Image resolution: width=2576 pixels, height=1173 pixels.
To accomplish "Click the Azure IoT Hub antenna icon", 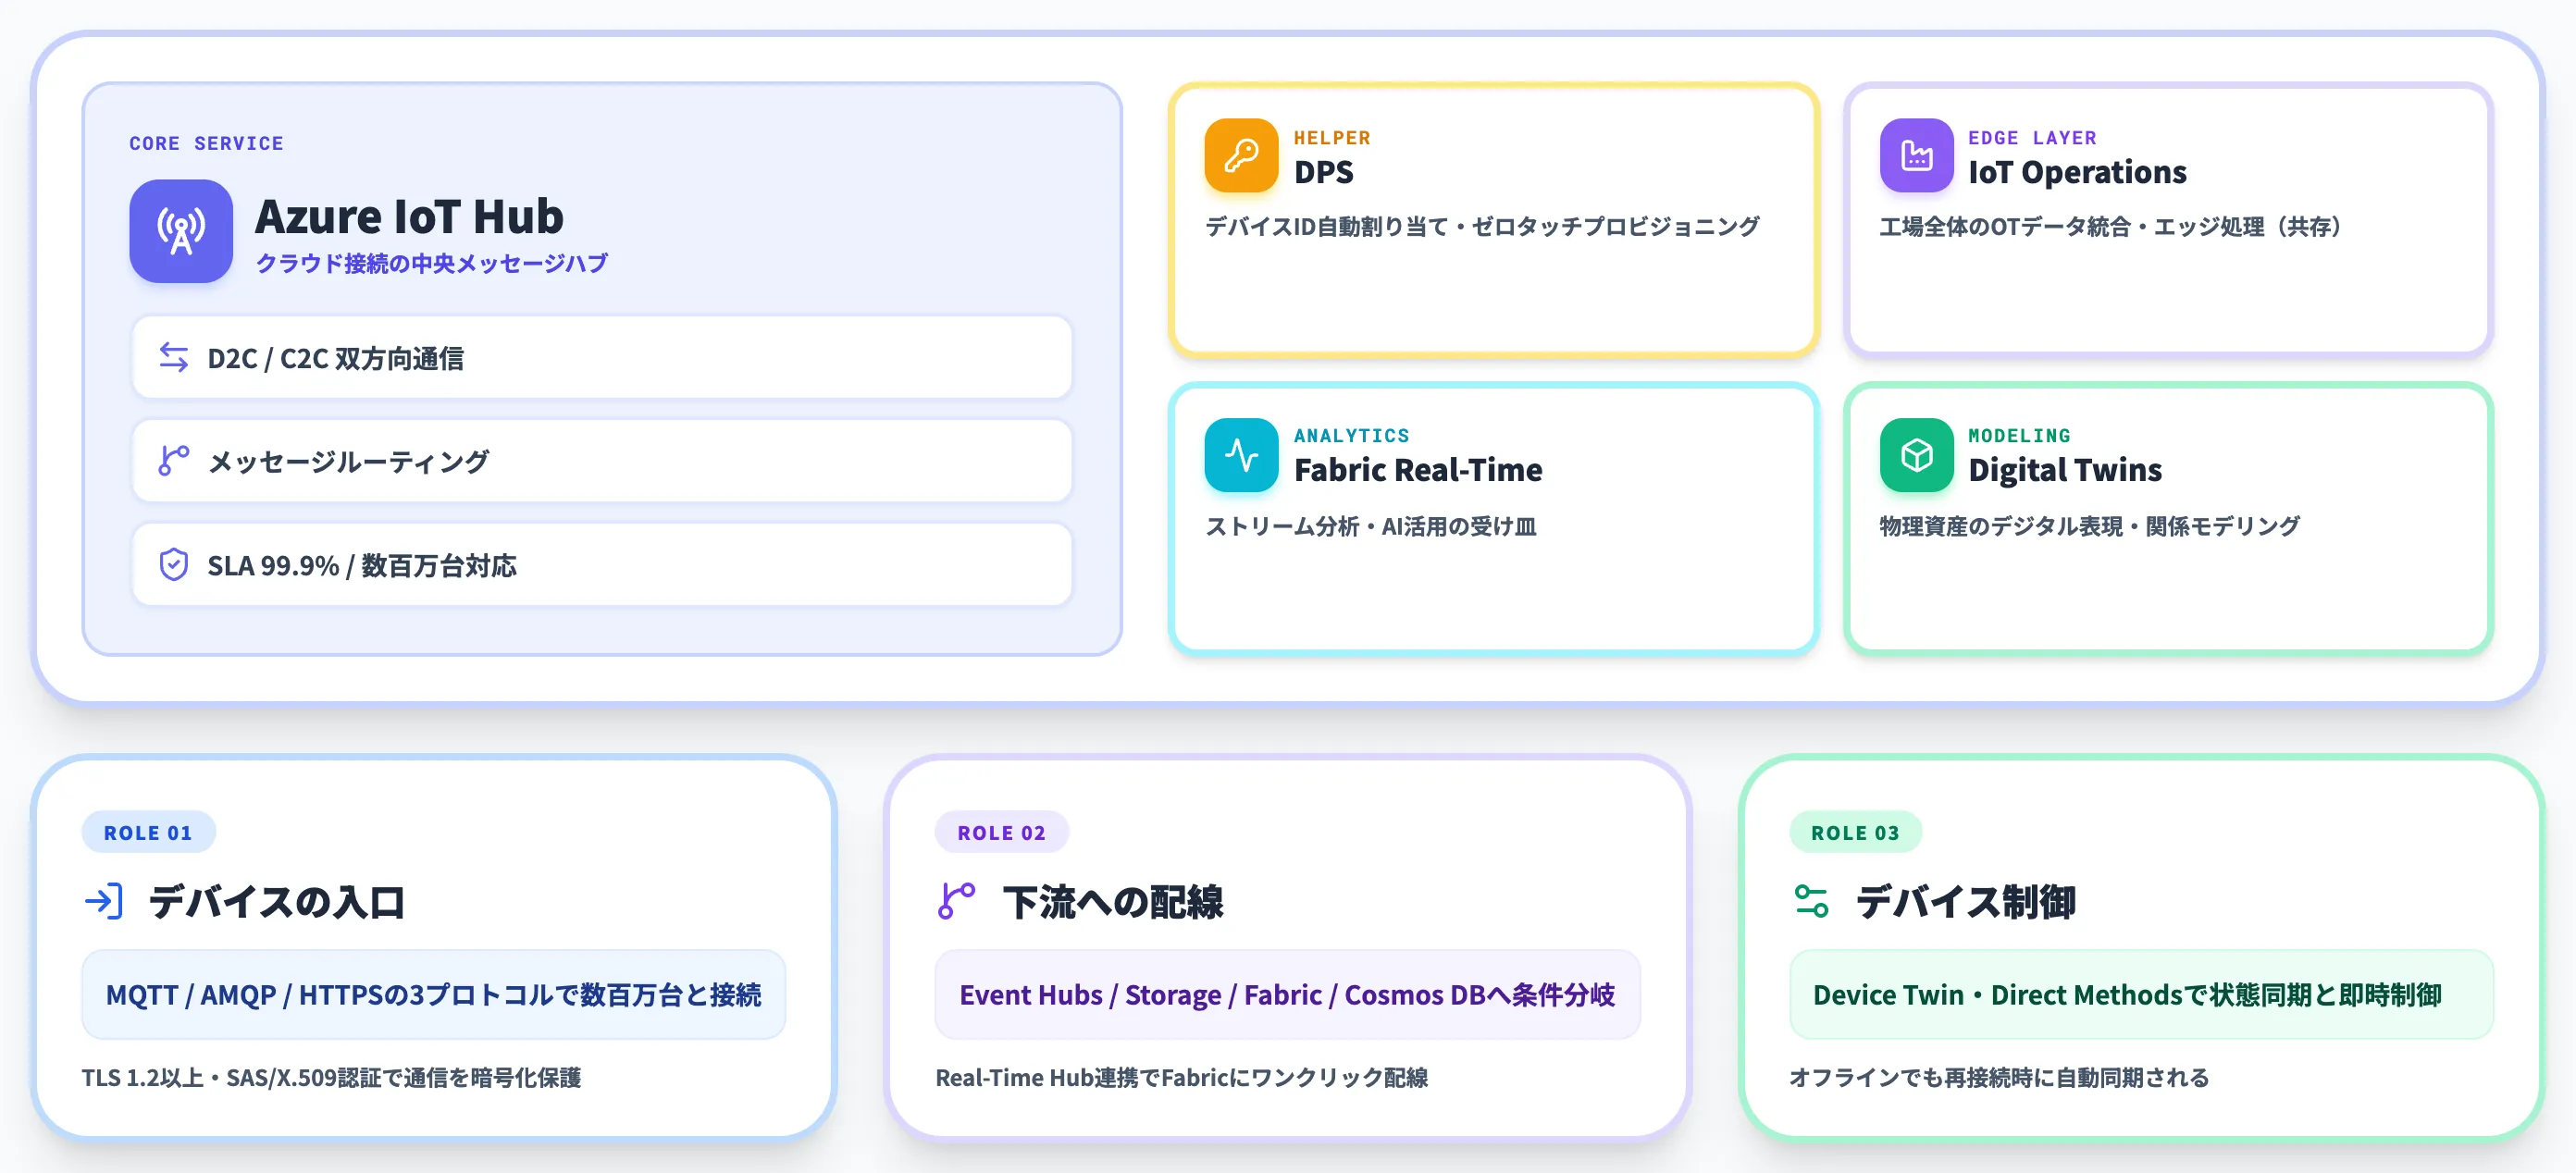I will (x=181, y=231).
